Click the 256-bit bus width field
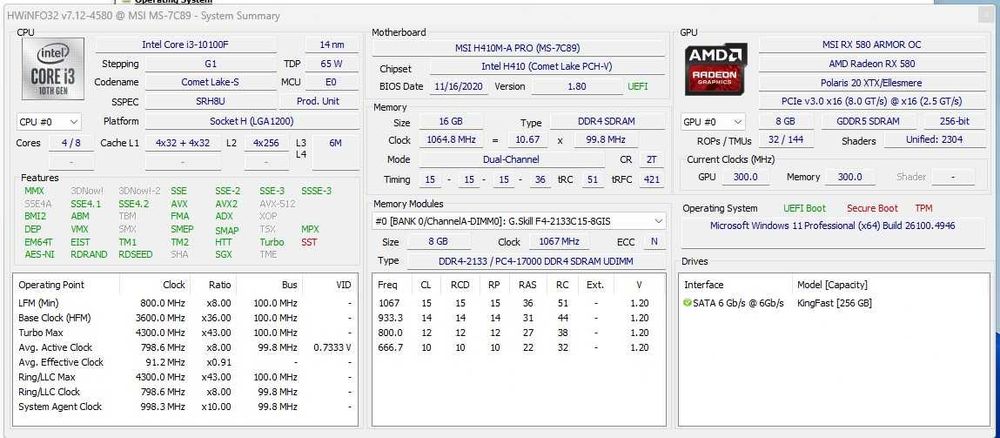Viewport: 1000px width, 438px height. click(955, 121)
